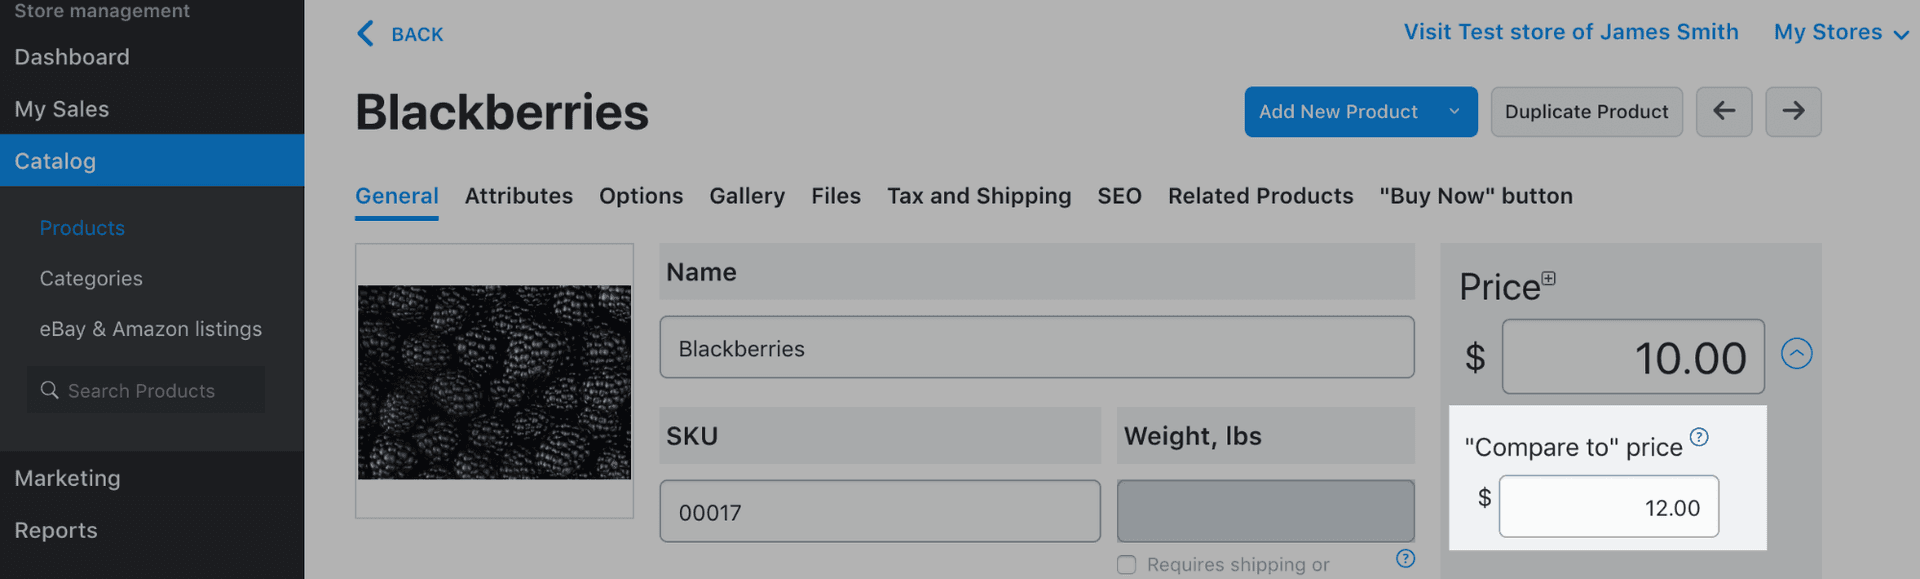Open Categories in the Catalog sidebar

pyautogui.click(x=91, y=279)
